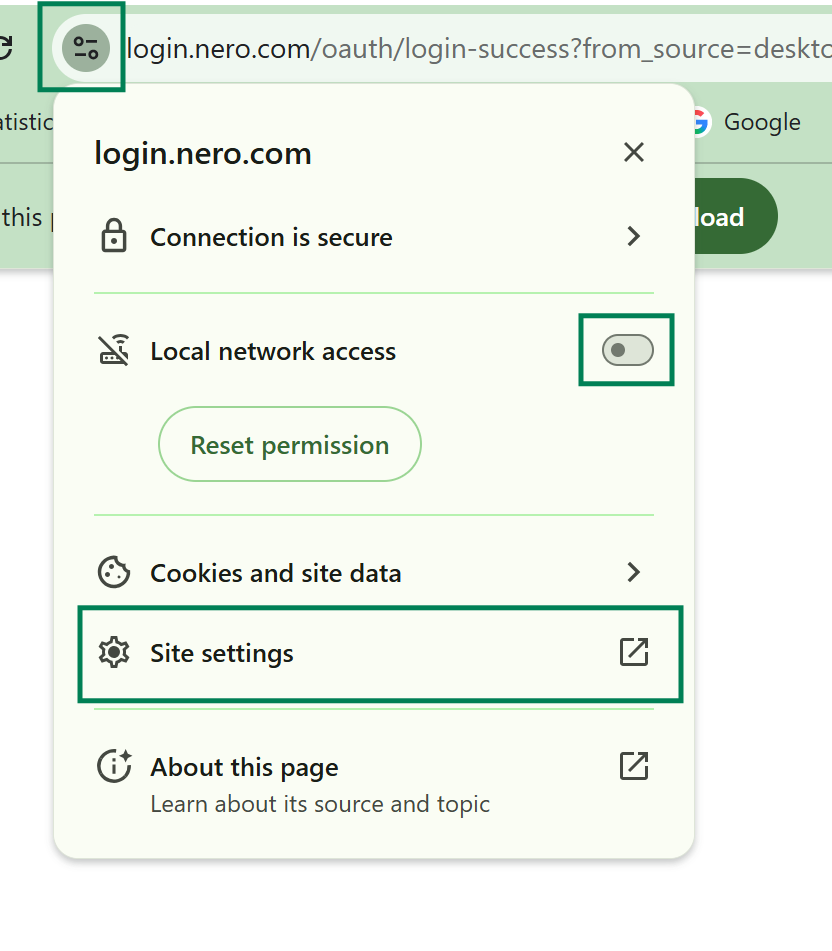Expand Connection is secure details chevron

coord(633,237)
